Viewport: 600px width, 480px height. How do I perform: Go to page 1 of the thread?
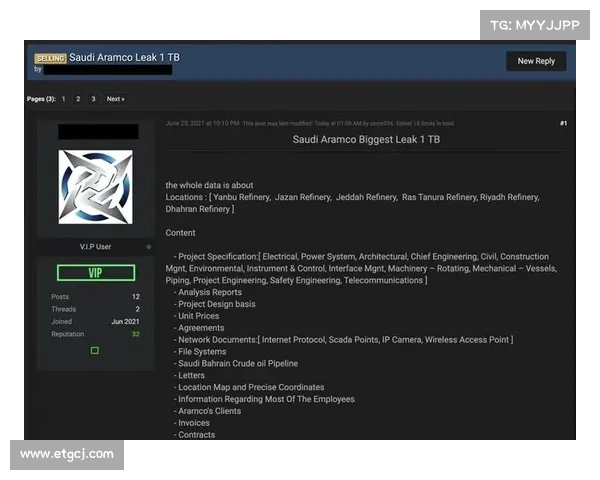tap(64, 99)
